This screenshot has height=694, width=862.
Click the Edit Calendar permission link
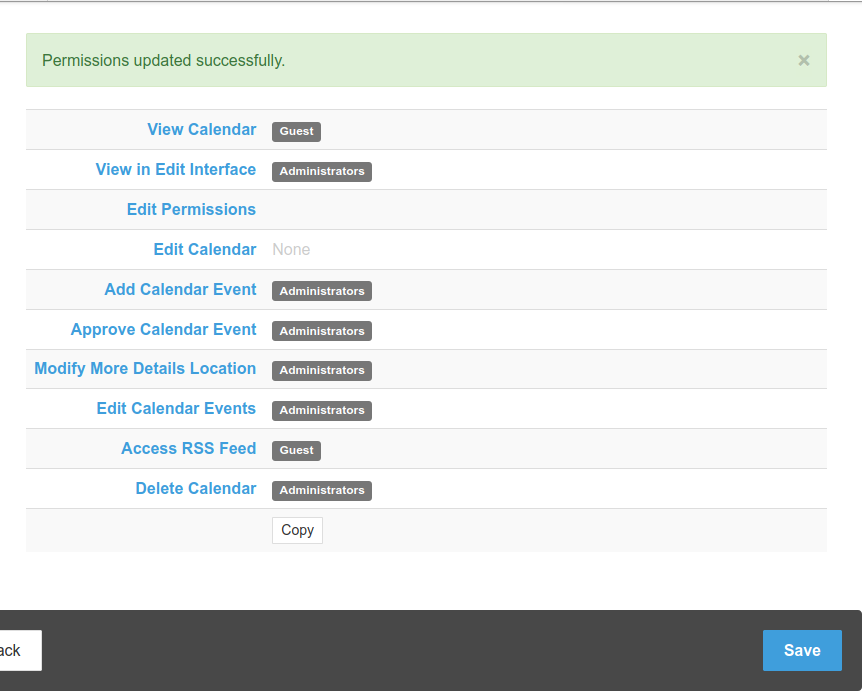(x=205, y=249)
